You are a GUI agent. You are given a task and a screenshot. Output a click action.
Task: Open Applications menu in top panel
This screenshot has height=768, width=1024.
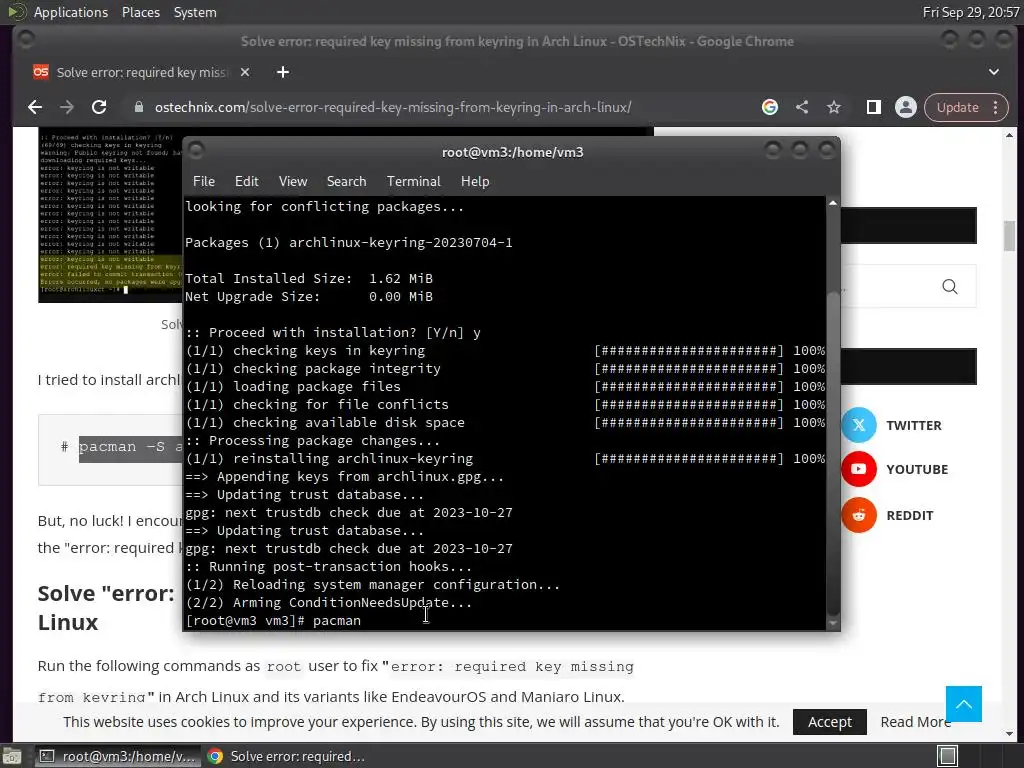[71, 12]
